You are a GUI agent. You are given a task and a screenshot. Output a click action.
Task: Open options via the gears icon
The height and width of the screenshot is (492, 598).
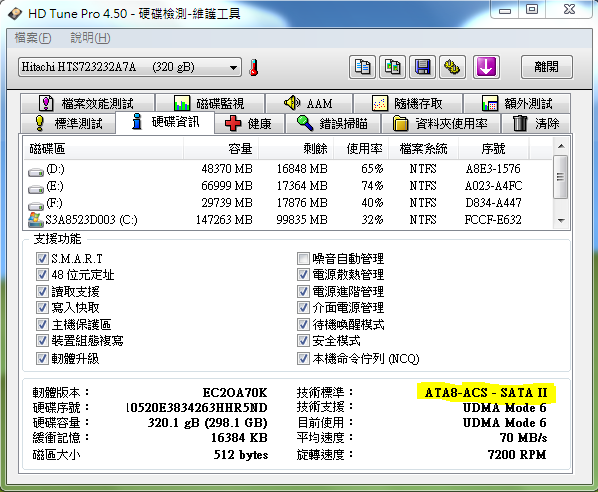click(452, 67)
